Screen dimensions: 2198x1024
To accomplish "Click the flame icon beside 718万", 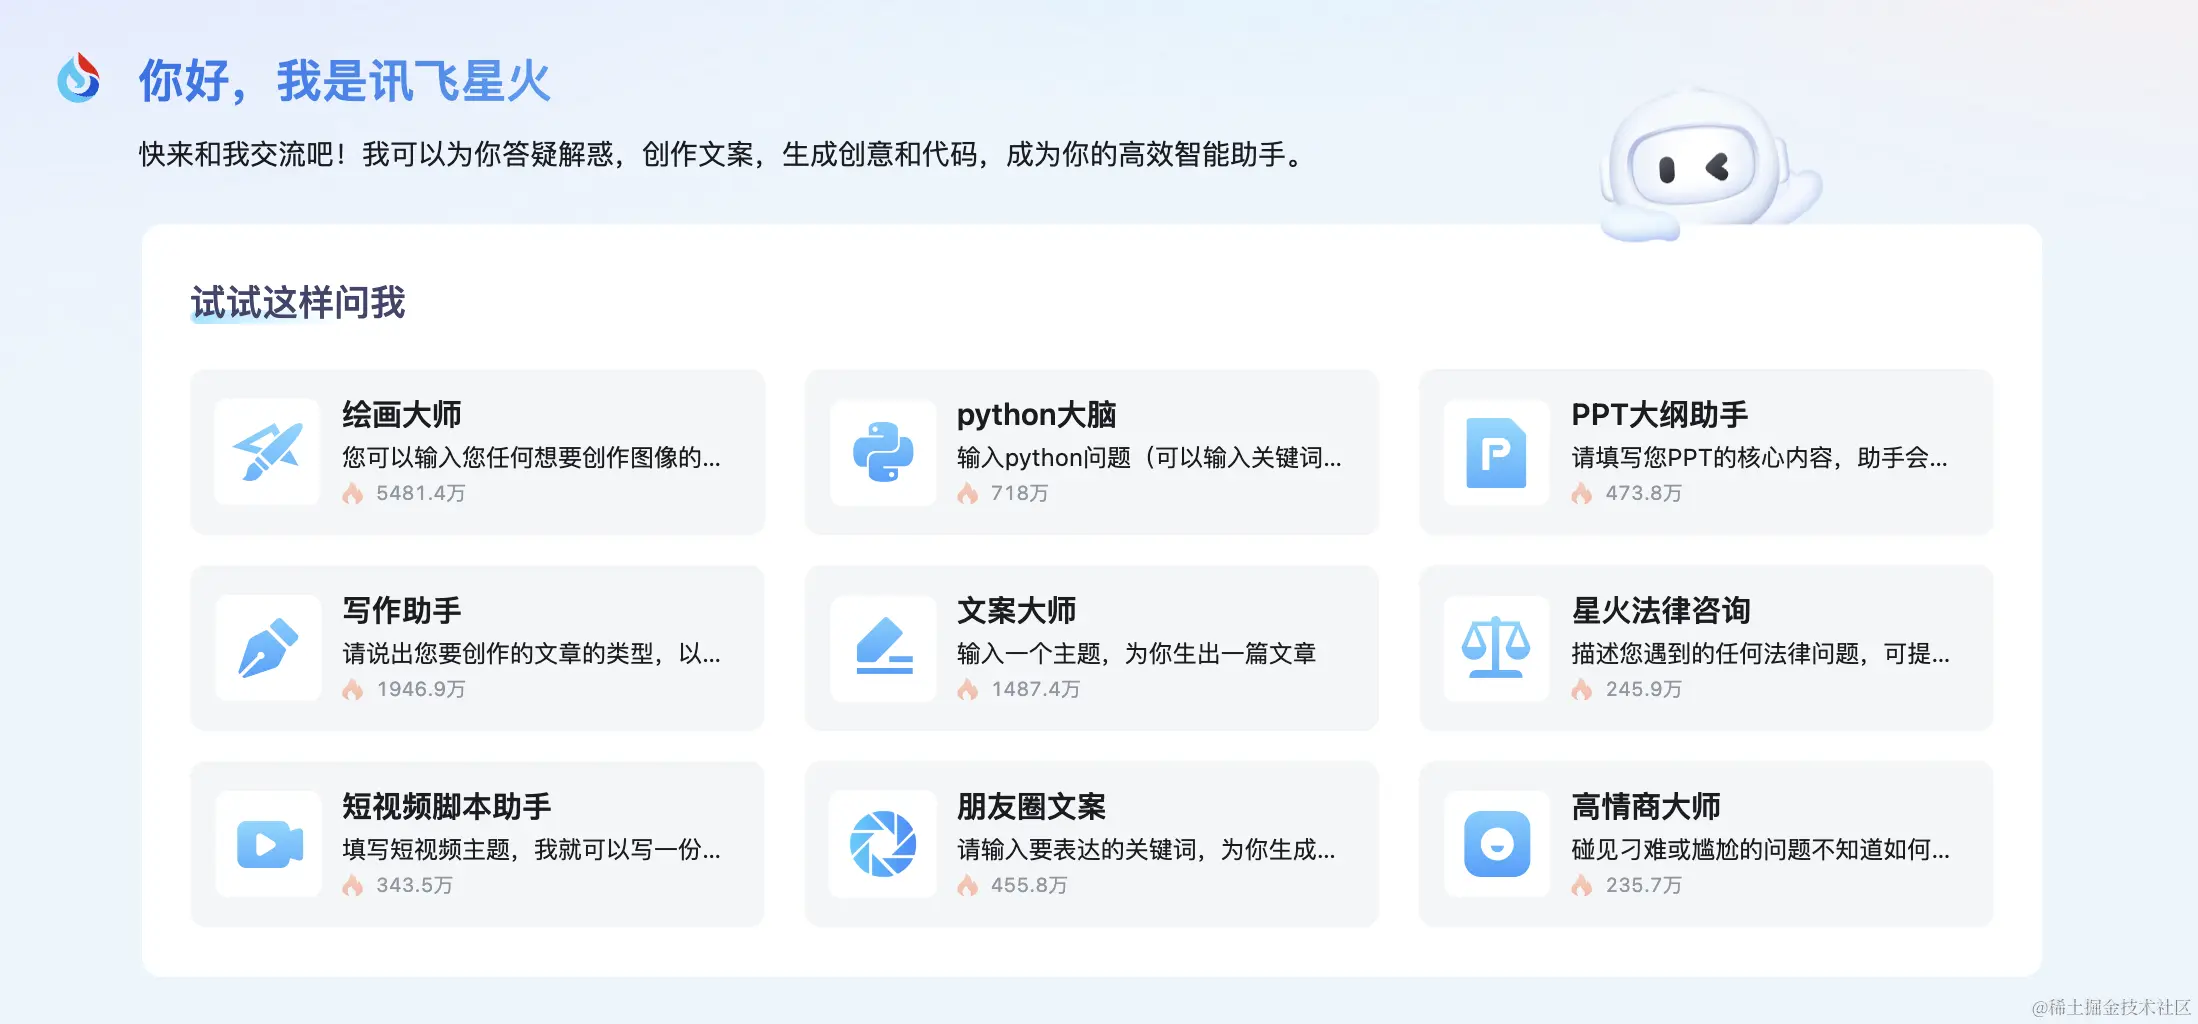I will (x=967, y=493).
